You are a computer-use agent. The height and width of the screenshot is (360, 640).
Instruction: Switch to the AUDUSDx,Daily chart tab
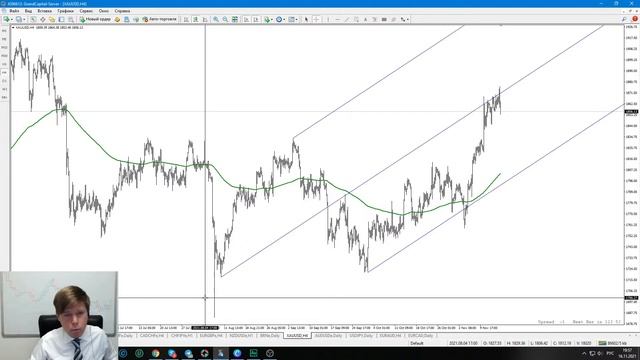pyautogui.click(x=328, y=336)
